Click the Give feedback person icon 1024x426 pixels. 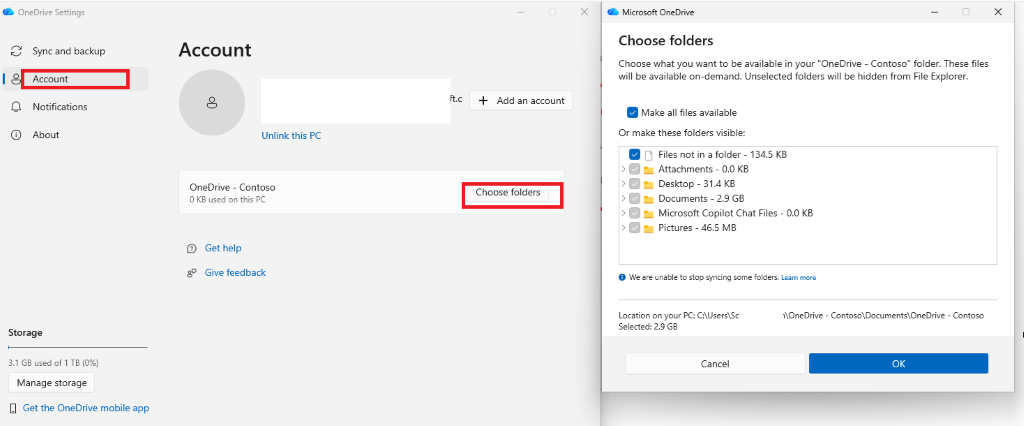tap(191, 273)
